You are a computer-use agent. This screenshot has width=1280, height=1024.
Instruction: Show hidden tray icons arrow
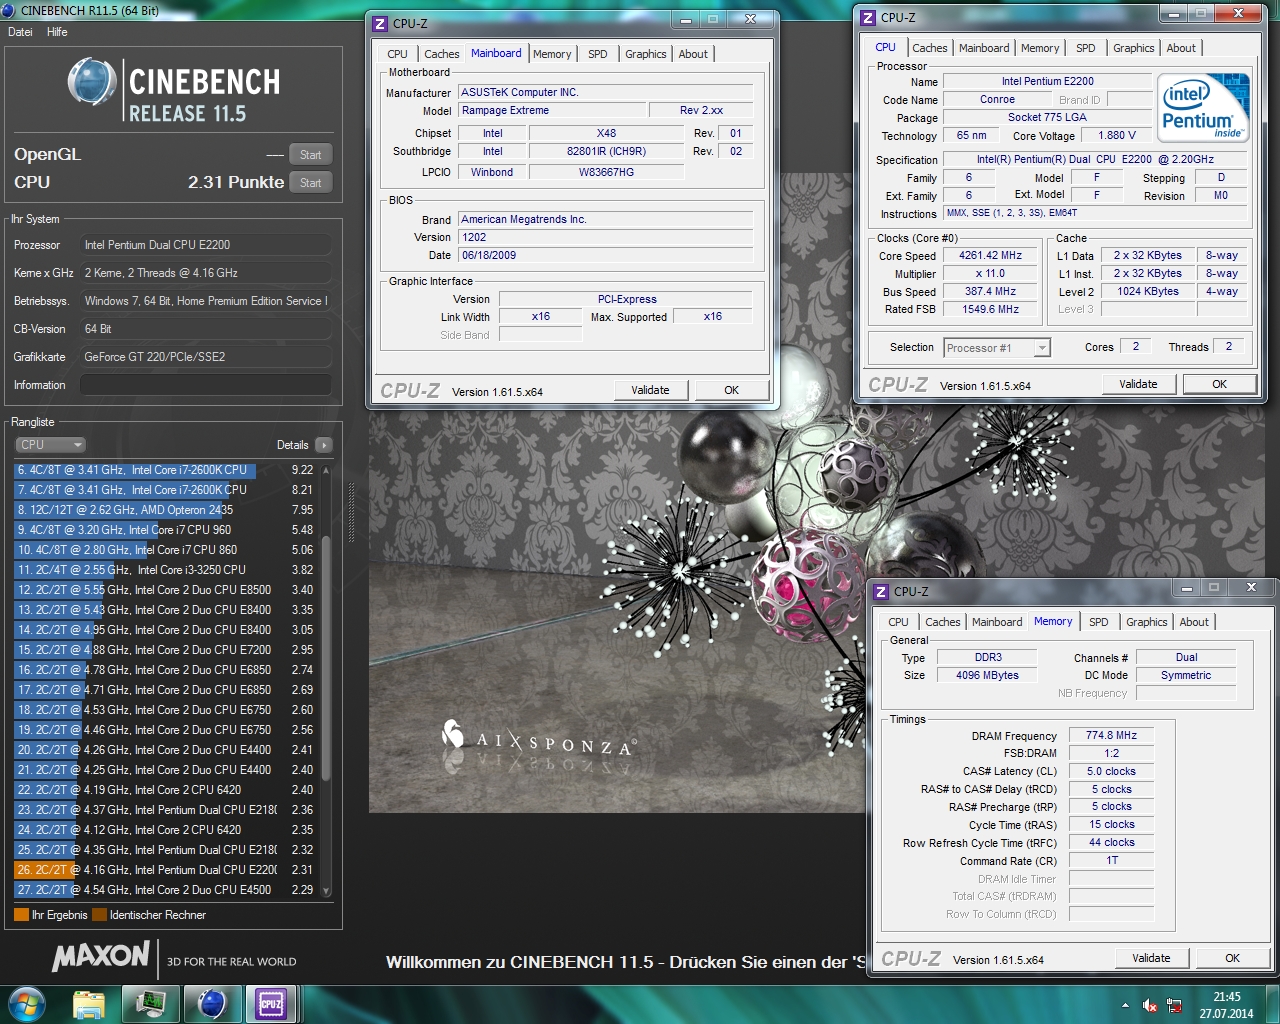coord(1125,1005)
